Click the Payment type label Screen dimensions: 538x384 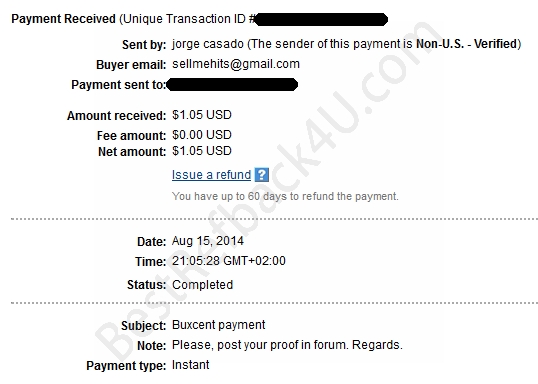point(126,366)
